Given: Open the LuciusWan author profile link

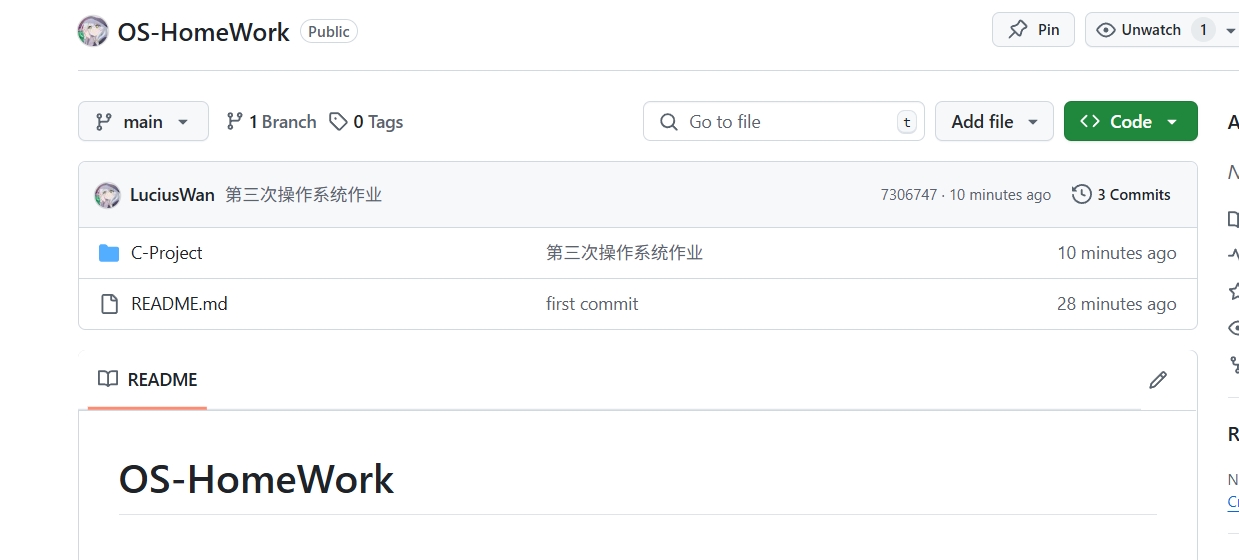Looking at the screenshot, I should coord(172,195).
